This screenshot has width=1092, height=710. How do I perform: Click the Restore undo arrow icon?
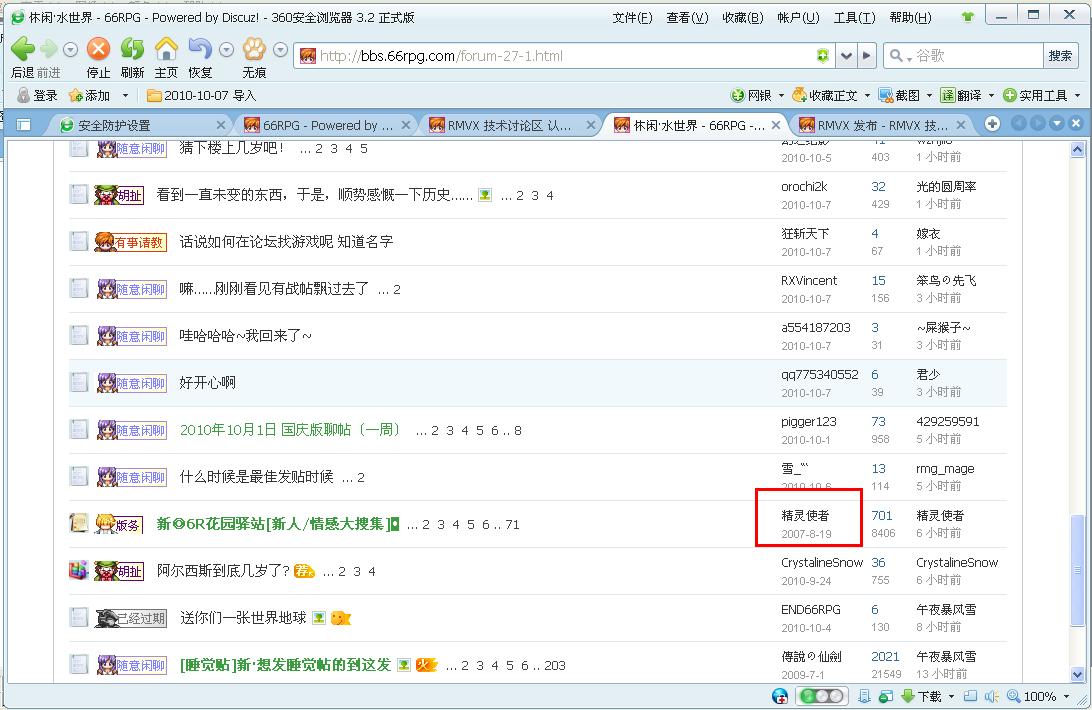(201, 49)
